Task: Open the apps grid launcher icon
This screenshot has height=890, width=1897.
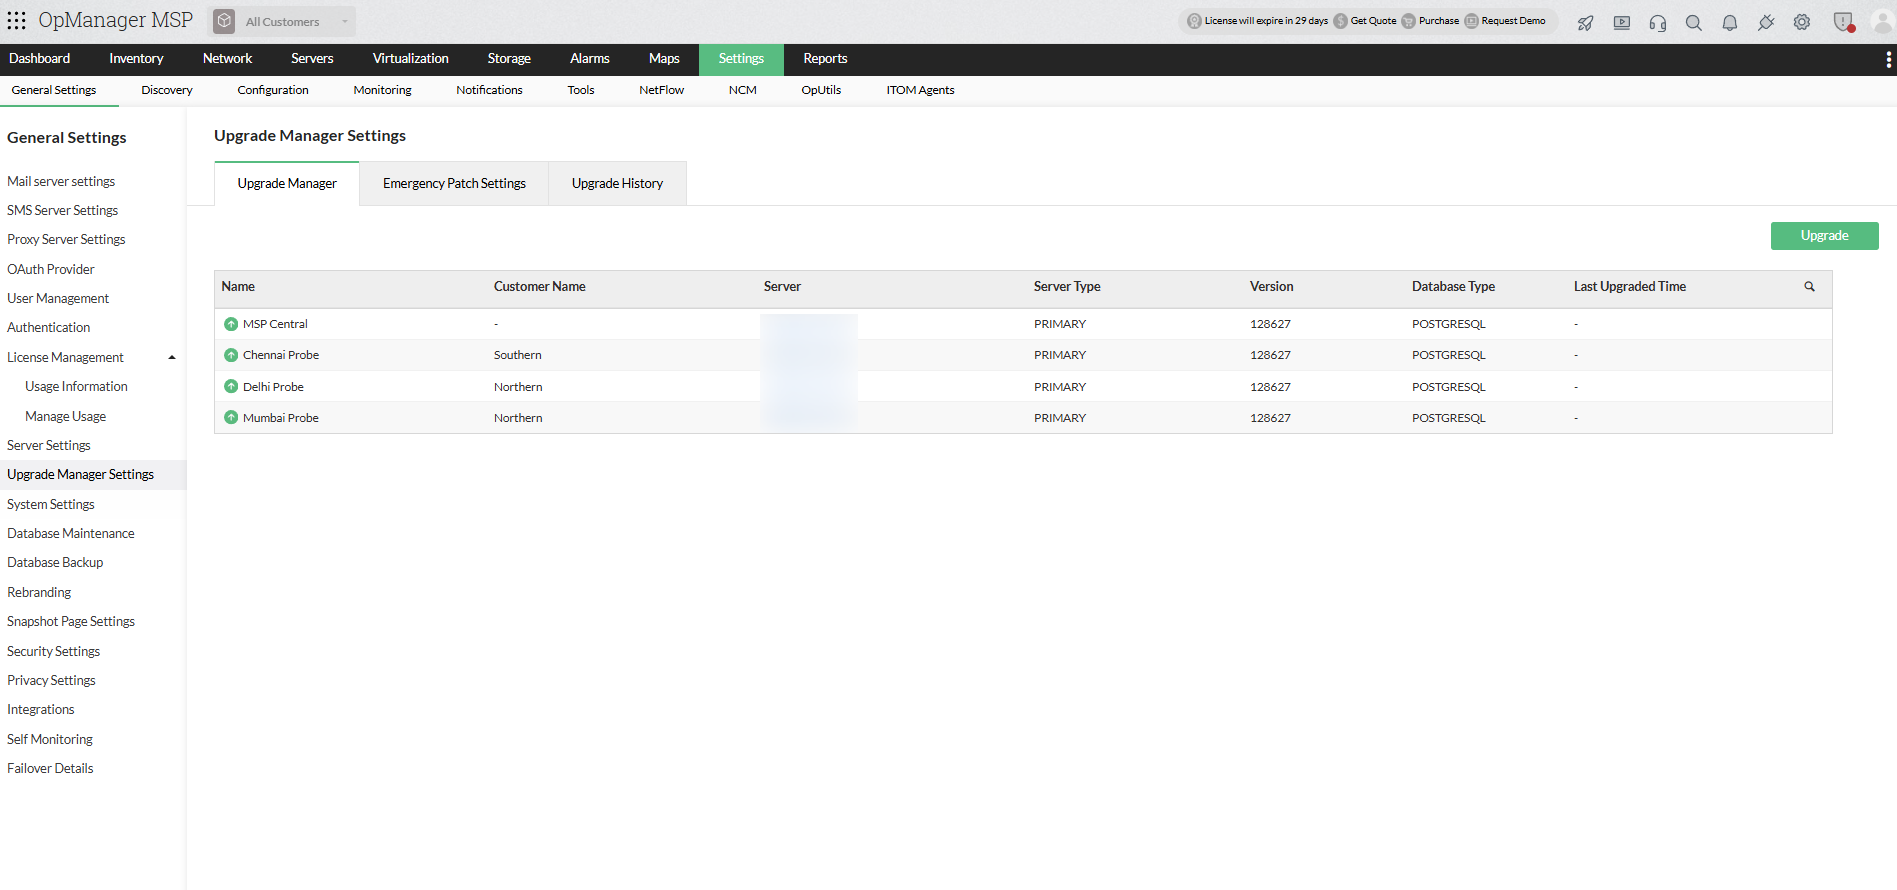Action: (17, 21)
